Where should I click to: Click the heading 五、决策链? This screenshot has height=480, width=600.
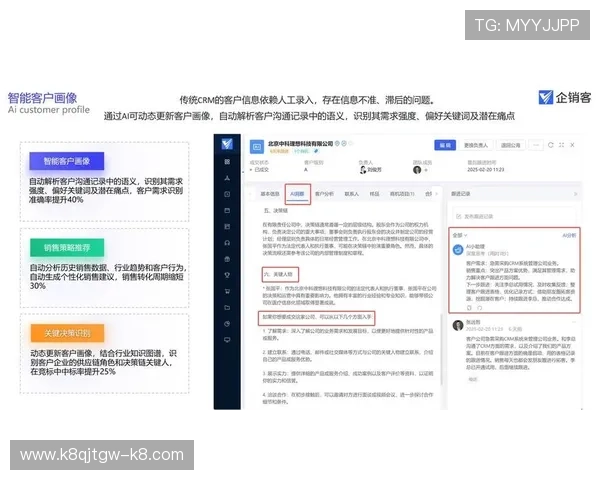276,211
